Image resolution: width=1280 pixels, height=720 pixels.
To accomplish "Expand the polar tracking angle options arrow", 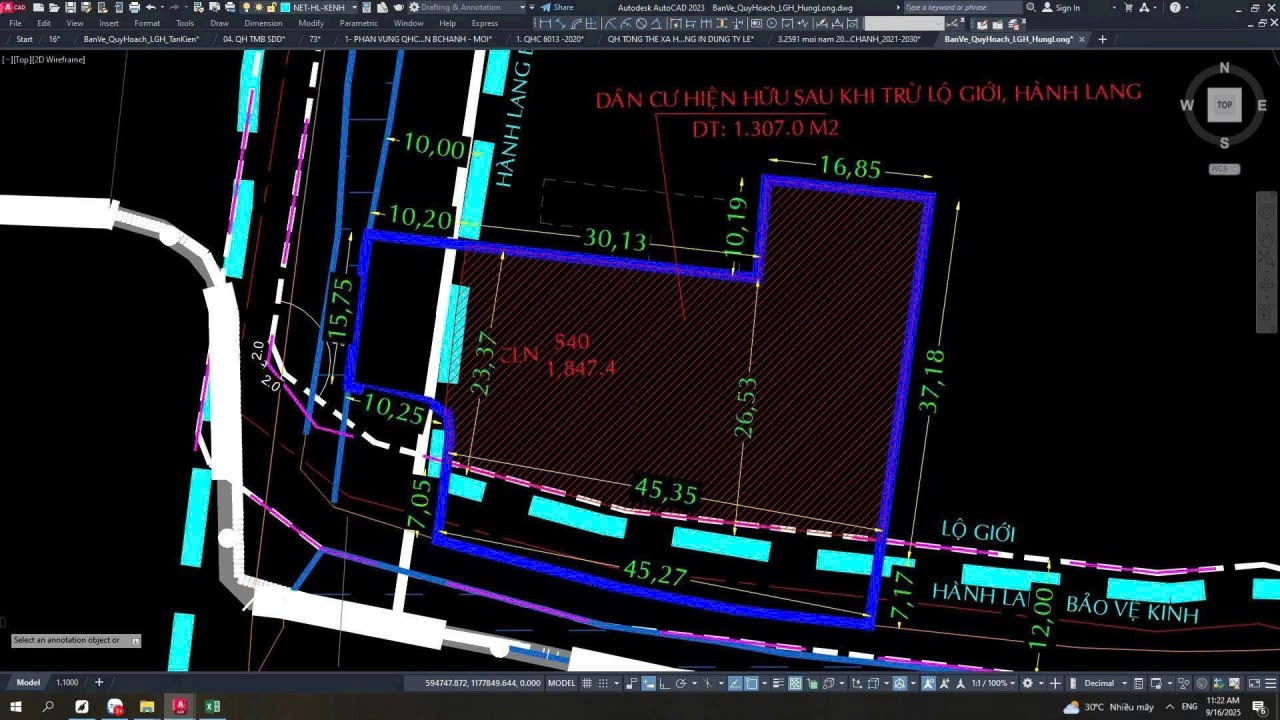I will 694,683.
